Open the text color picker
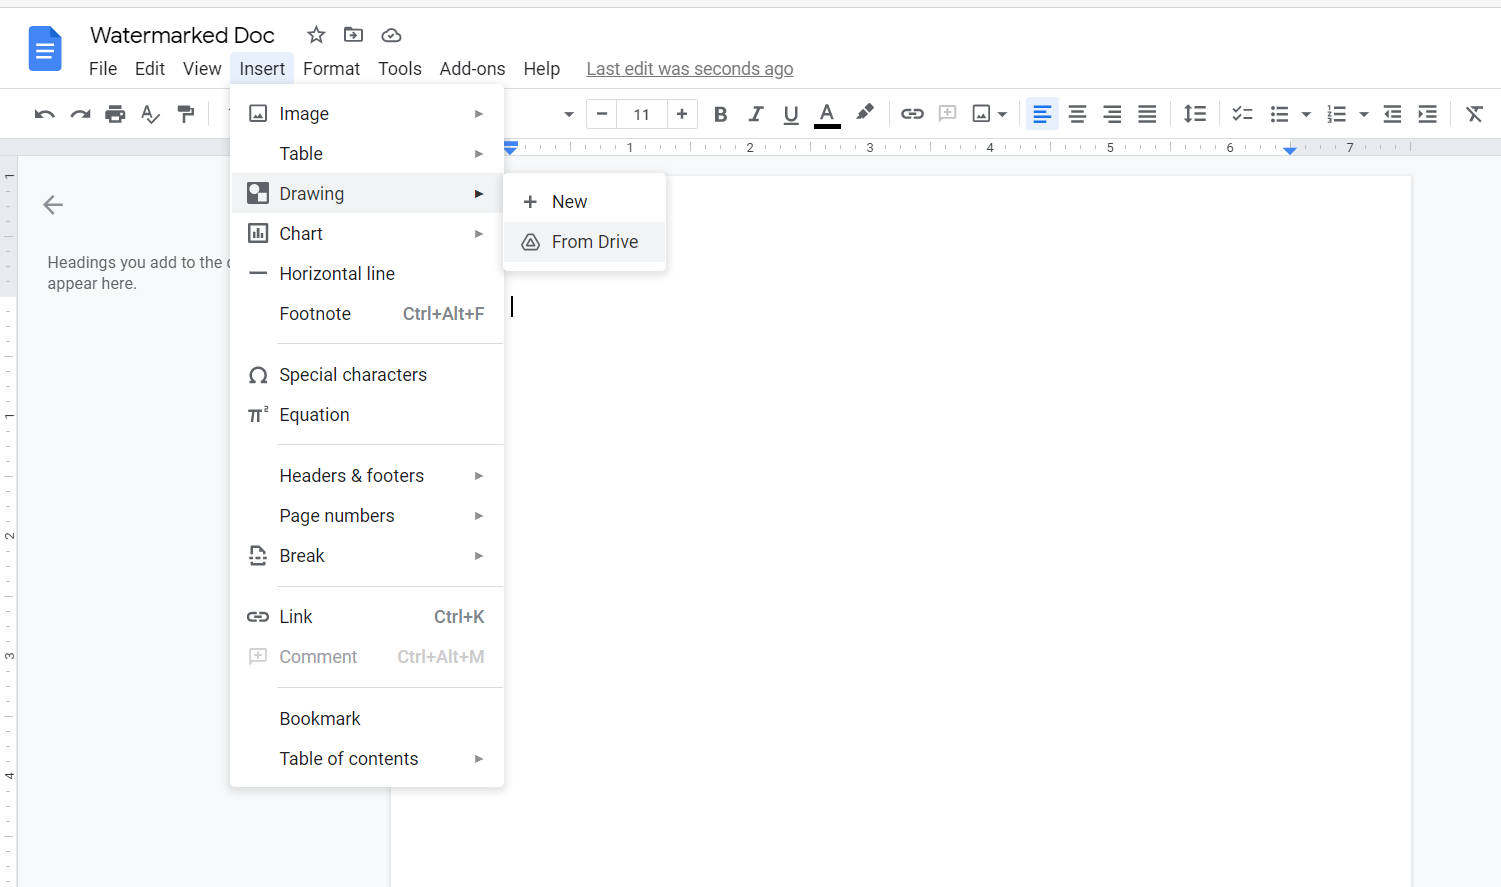Viewport: 1501px width, 887px height. (827, 114)
